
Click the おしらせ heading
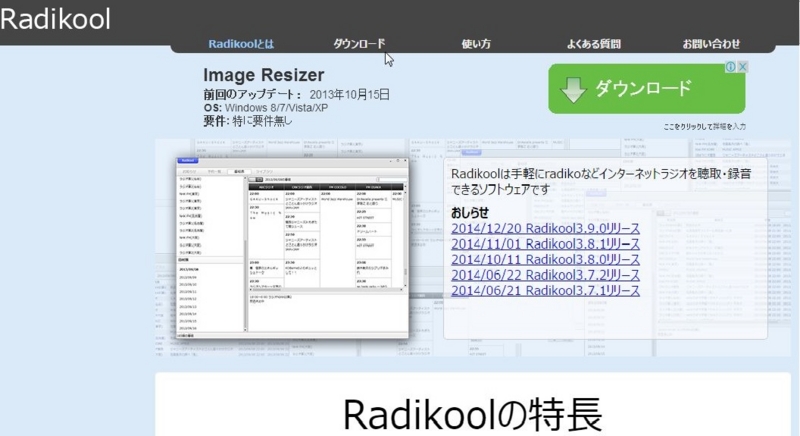[469, 213]
